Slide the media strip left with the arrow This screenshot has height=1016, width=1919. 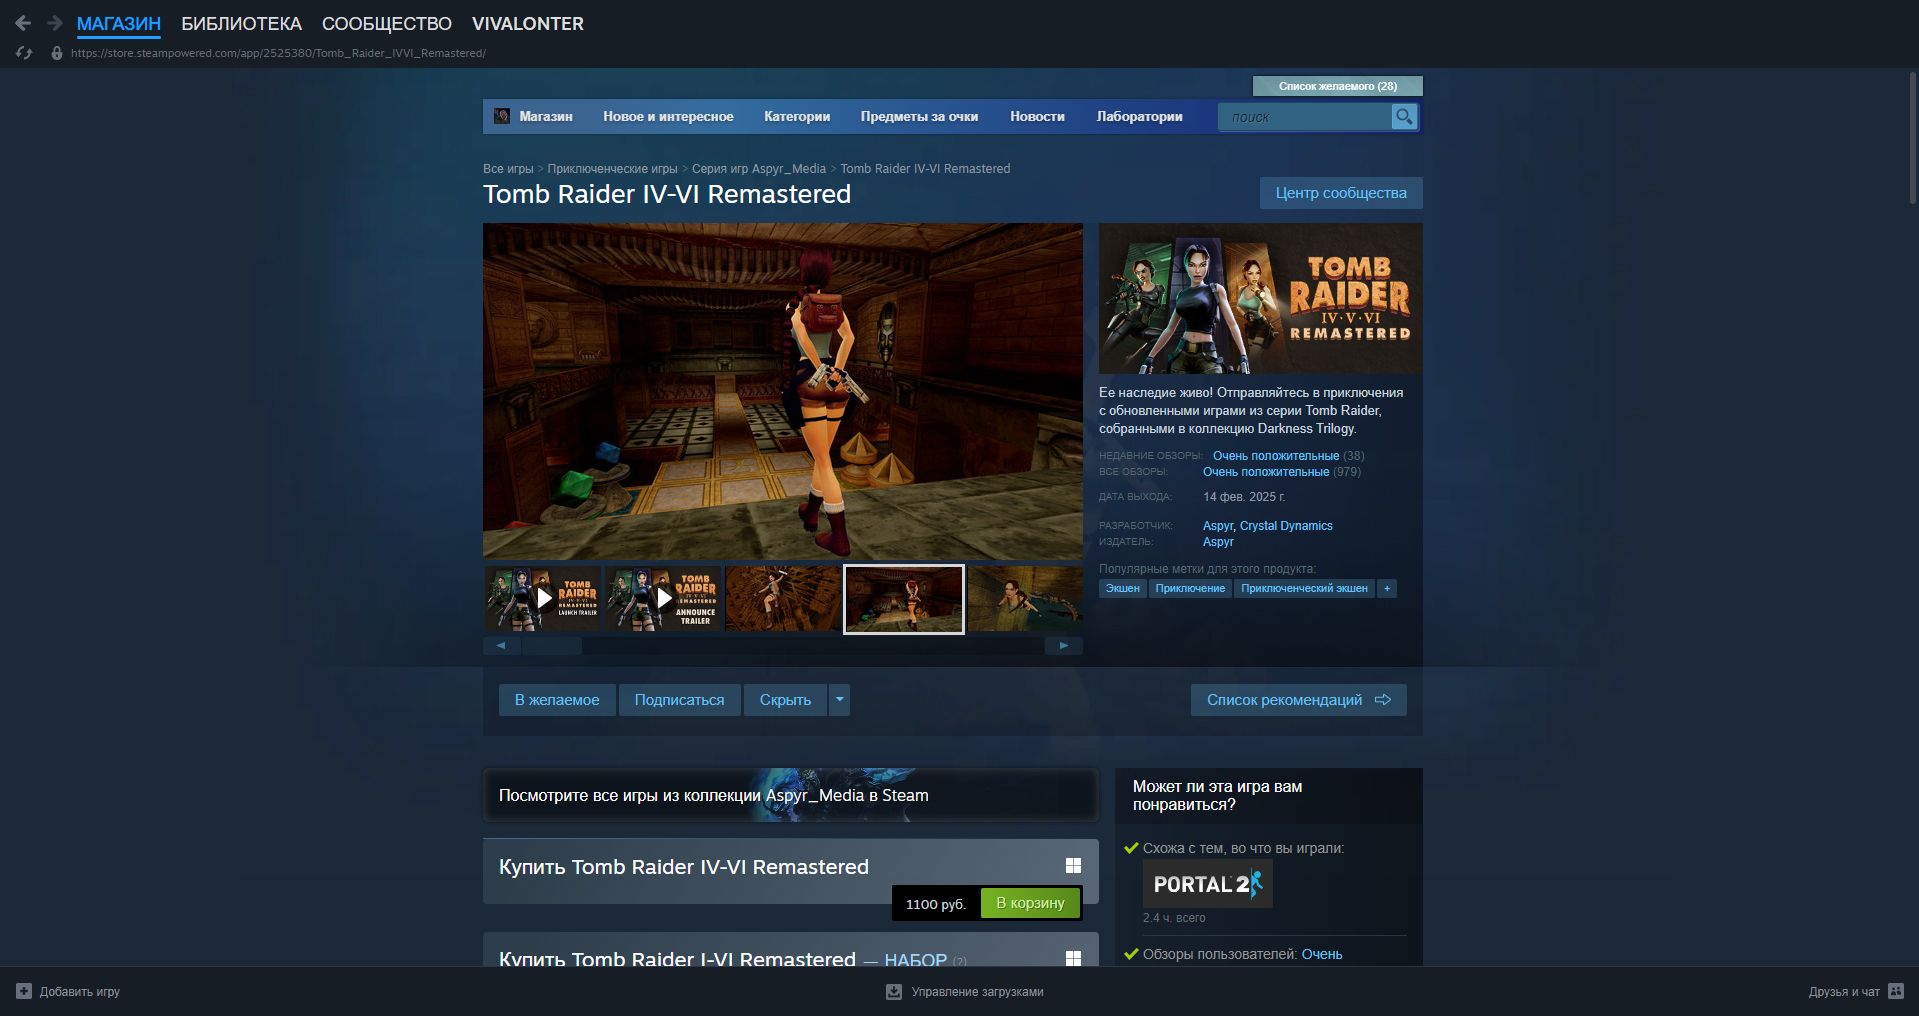point(501,646)
